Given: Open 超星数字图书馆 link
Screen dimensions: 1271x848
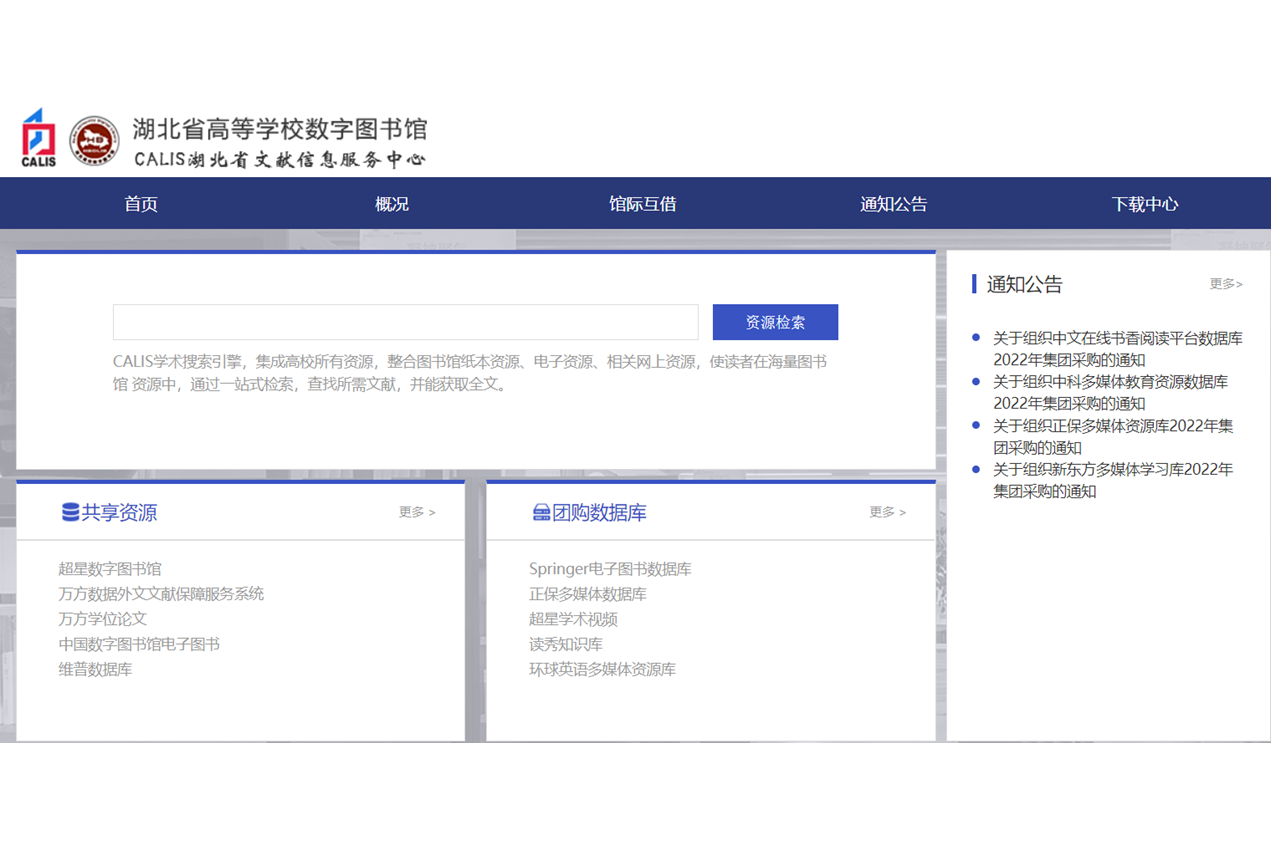Looking at the screenshot, I should [x=110, y=569].
